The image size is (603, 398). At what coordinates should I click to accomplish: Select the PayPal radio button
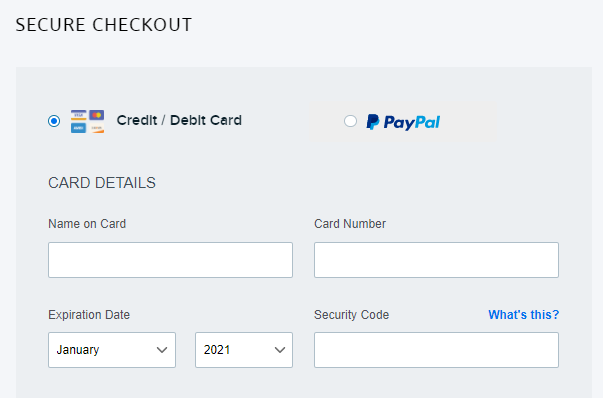pos(350,121)
